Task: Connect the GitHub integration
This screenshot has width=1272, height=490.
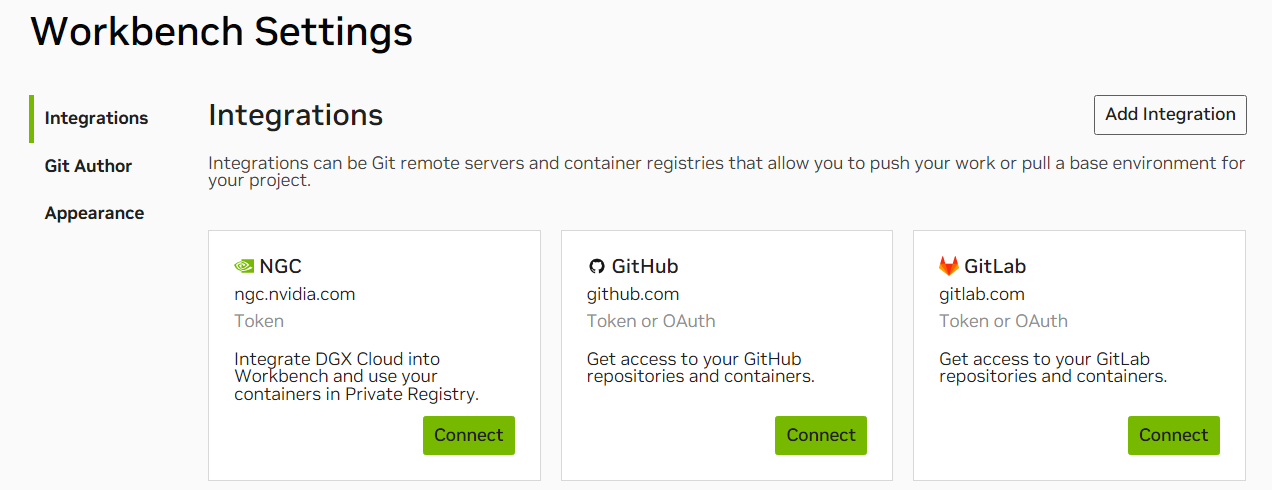Action: pos(821,435)
